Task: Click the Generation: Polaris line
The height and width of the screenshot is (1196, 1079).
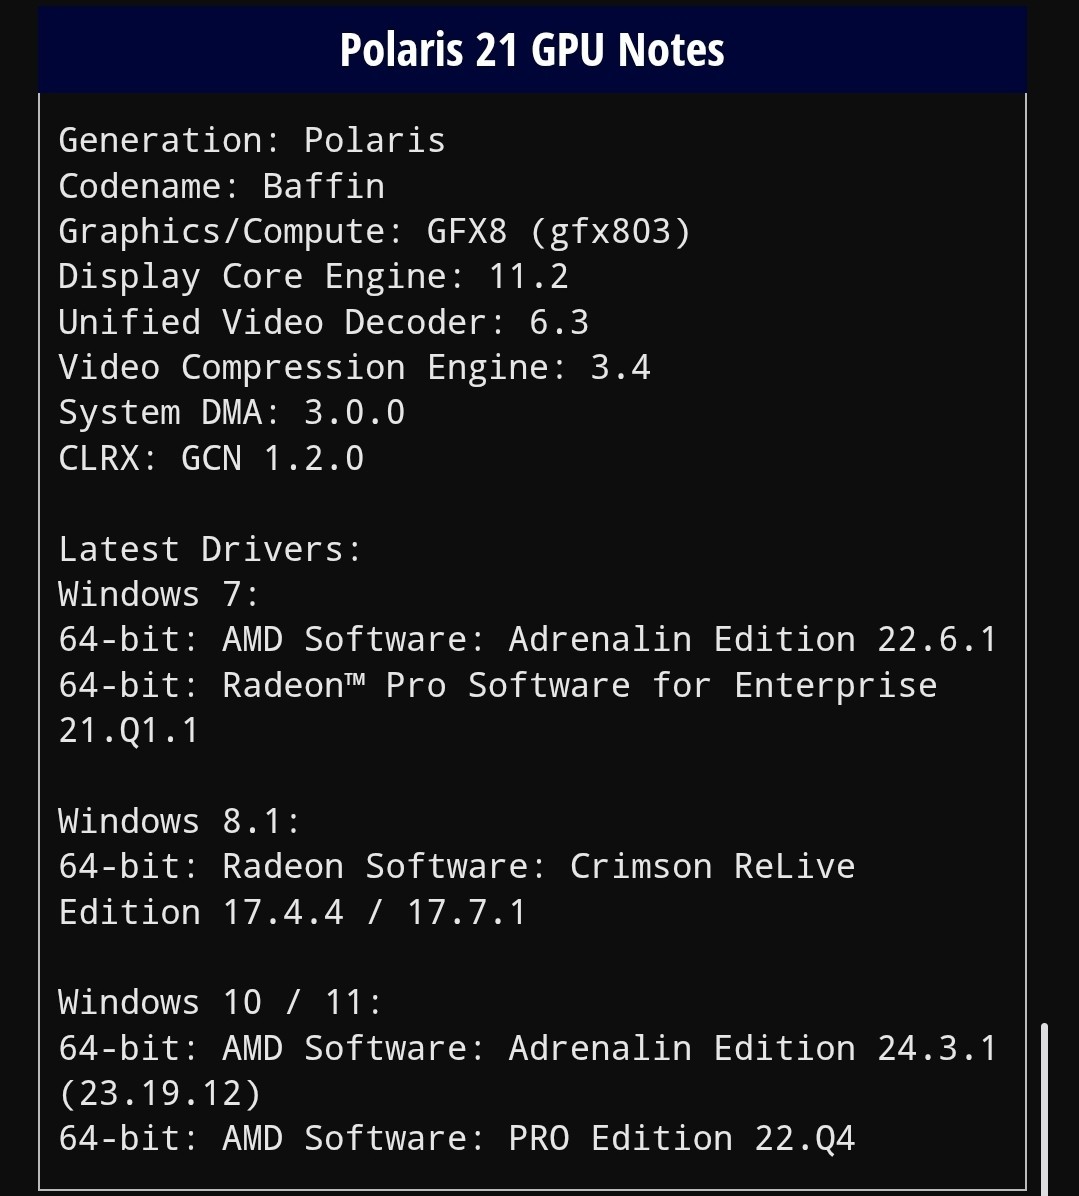Action: coord(252,140)
